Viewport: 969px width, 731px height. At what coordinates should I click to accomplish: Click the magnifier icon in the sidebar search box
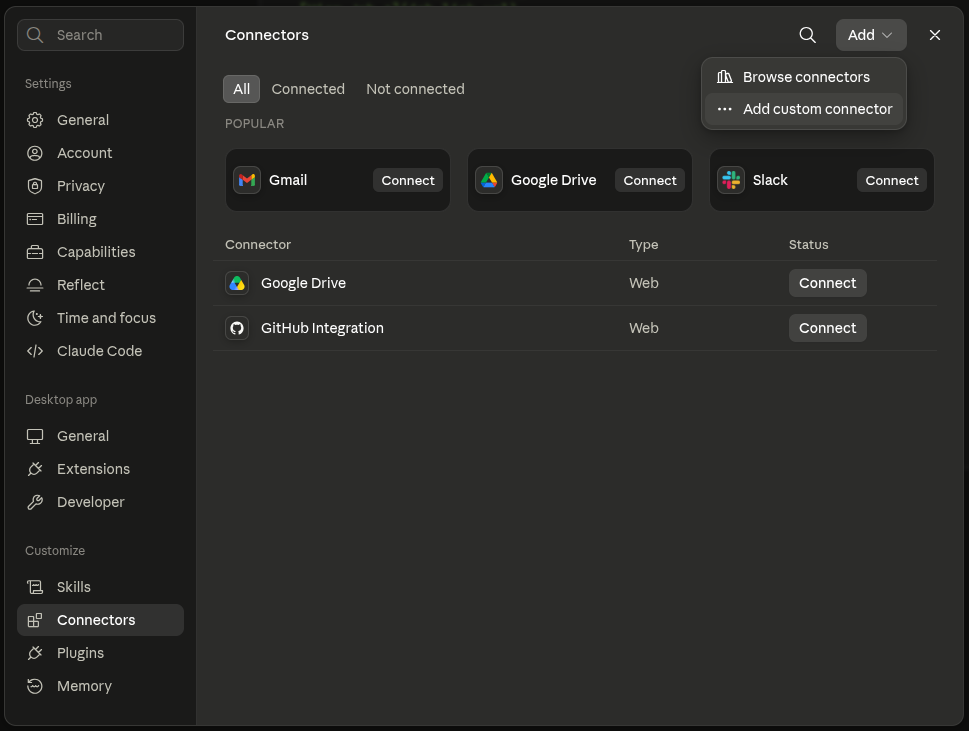(35, 35)
